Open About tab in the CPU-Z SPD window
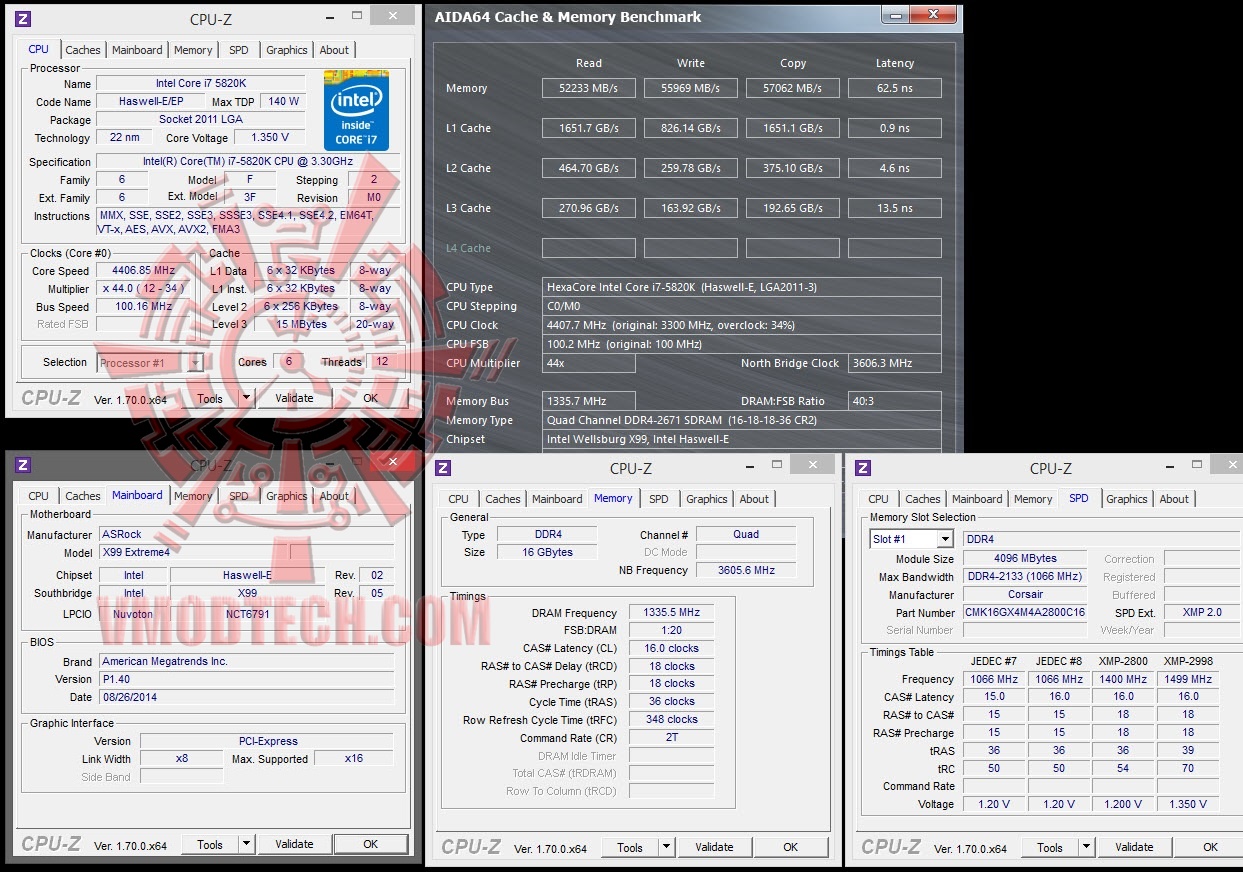 pos(1175,499)
